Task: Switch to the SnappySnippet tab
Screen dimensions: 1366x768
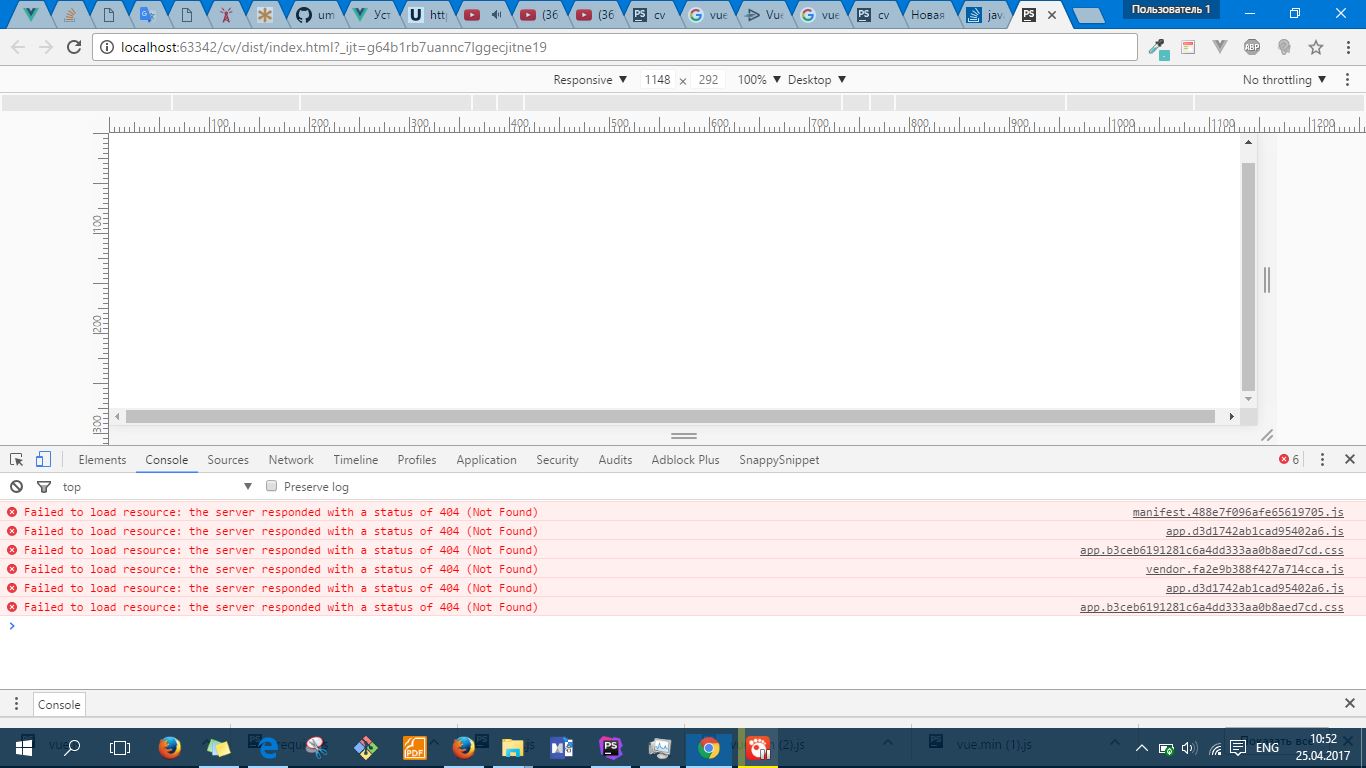Action: coord(779,460)
